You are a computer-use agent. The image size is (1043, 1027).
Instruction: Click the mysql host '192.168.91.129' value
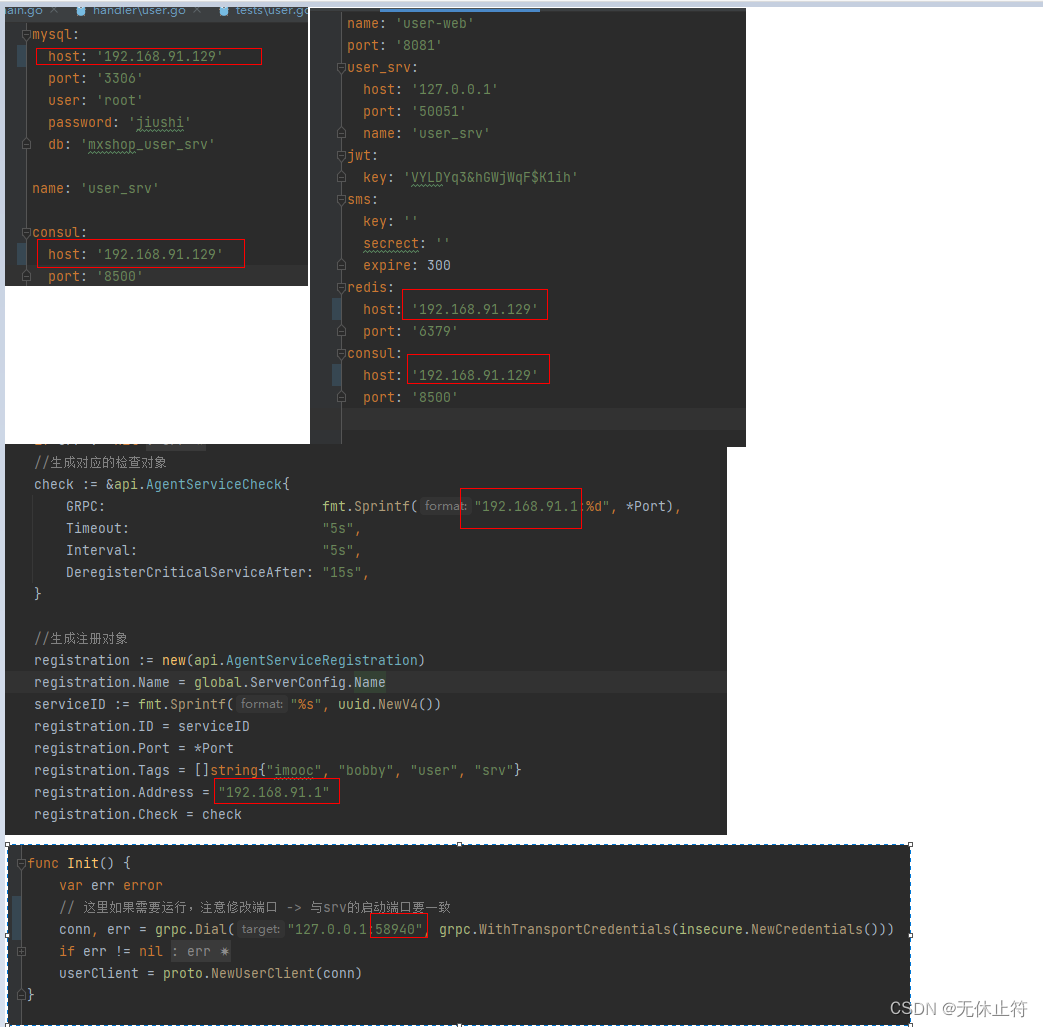(160, 57)
